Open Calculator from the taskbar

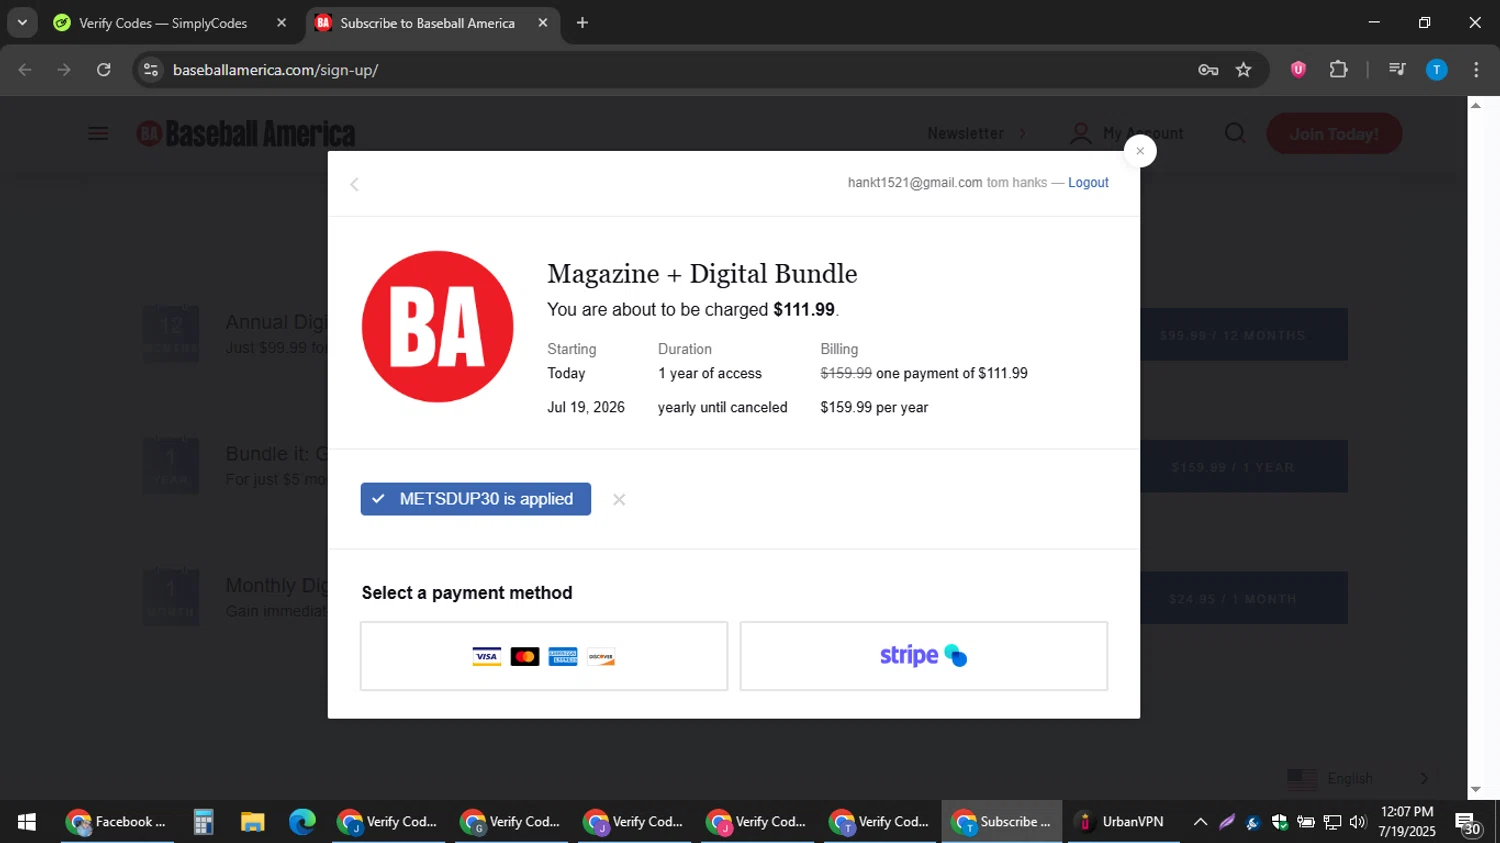pyautogui.click(x=203, y=822)
